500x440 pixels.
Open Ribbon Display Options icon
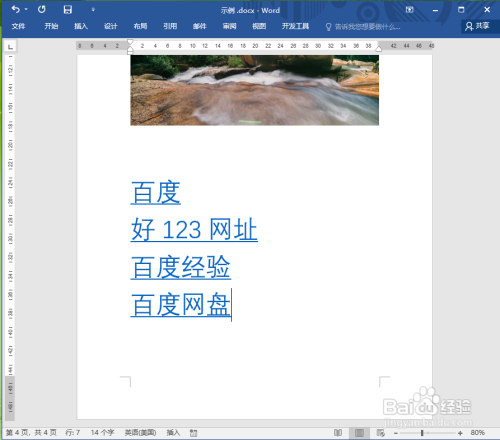coord(409,10)
